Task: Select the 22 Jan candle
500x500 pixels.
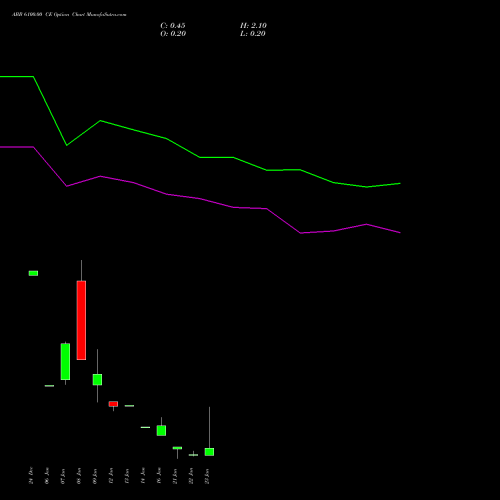Action: (x=193, y=455)
